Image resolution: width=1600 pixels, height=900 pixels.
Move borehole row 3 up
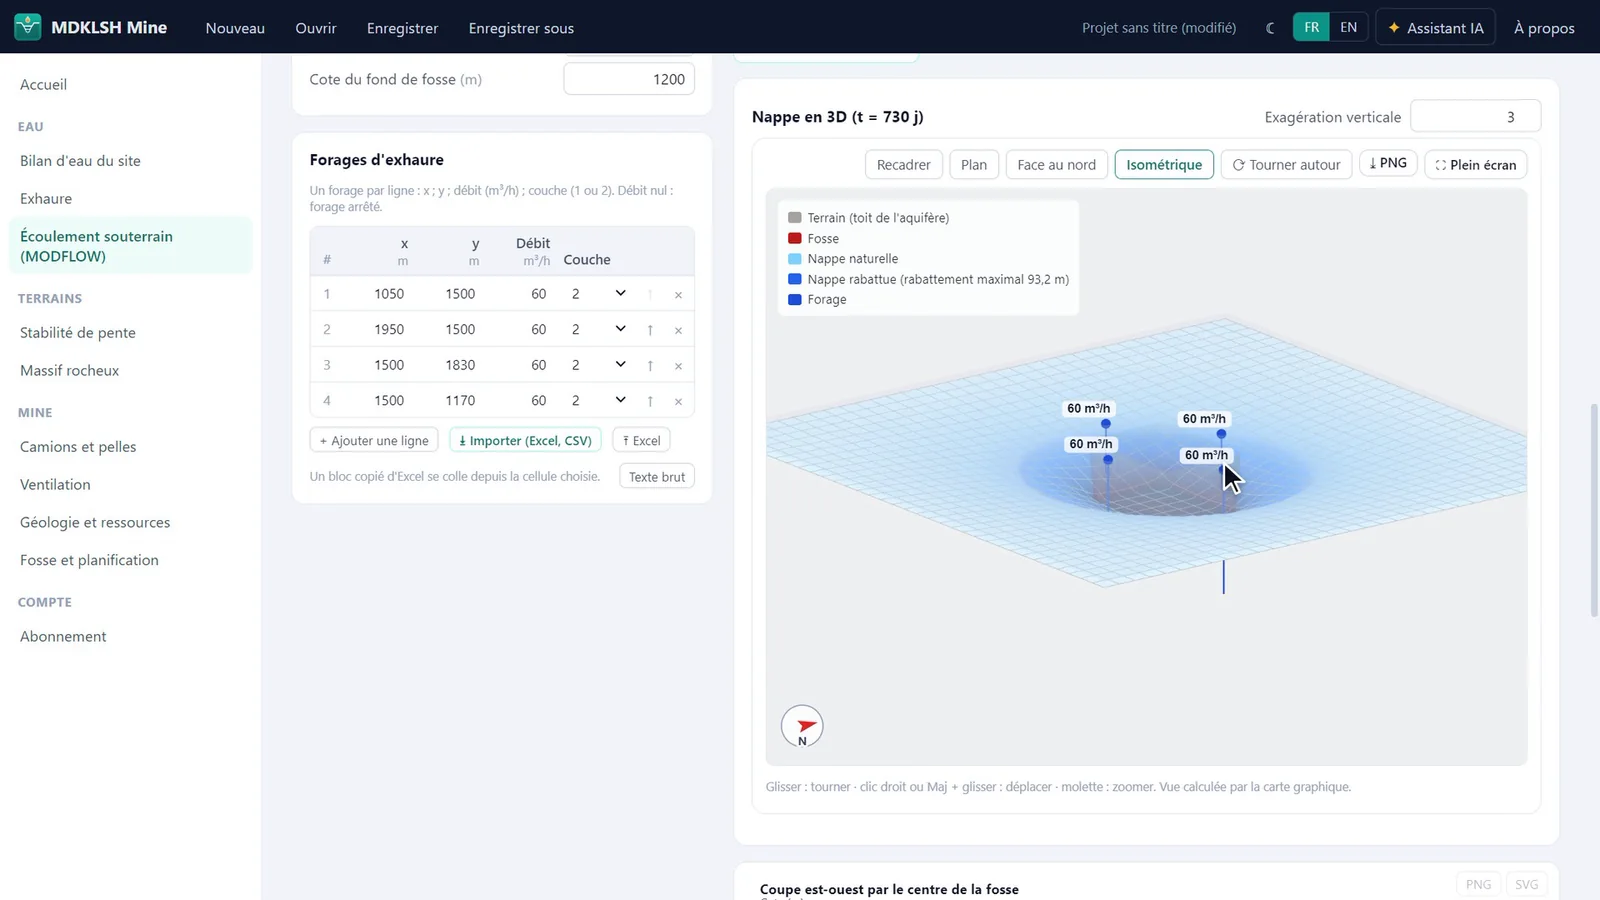coord(650,366)
